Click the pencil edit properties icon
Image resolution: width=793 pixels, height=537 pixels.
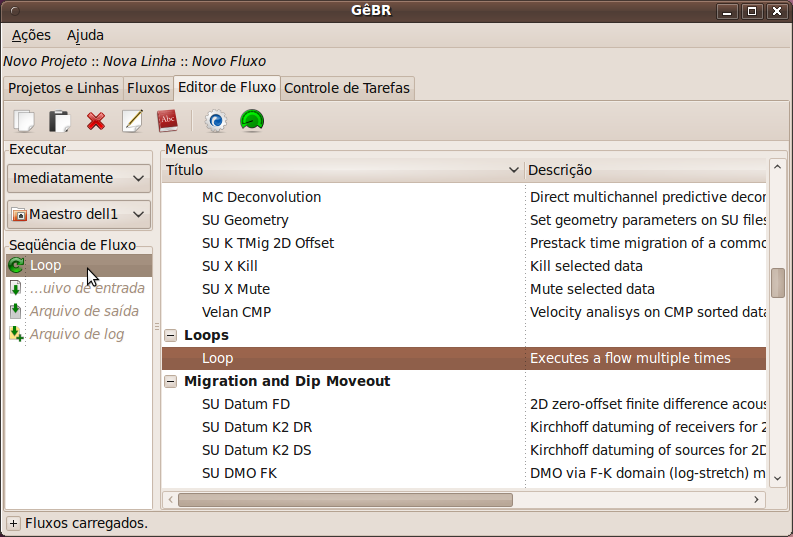132,121
